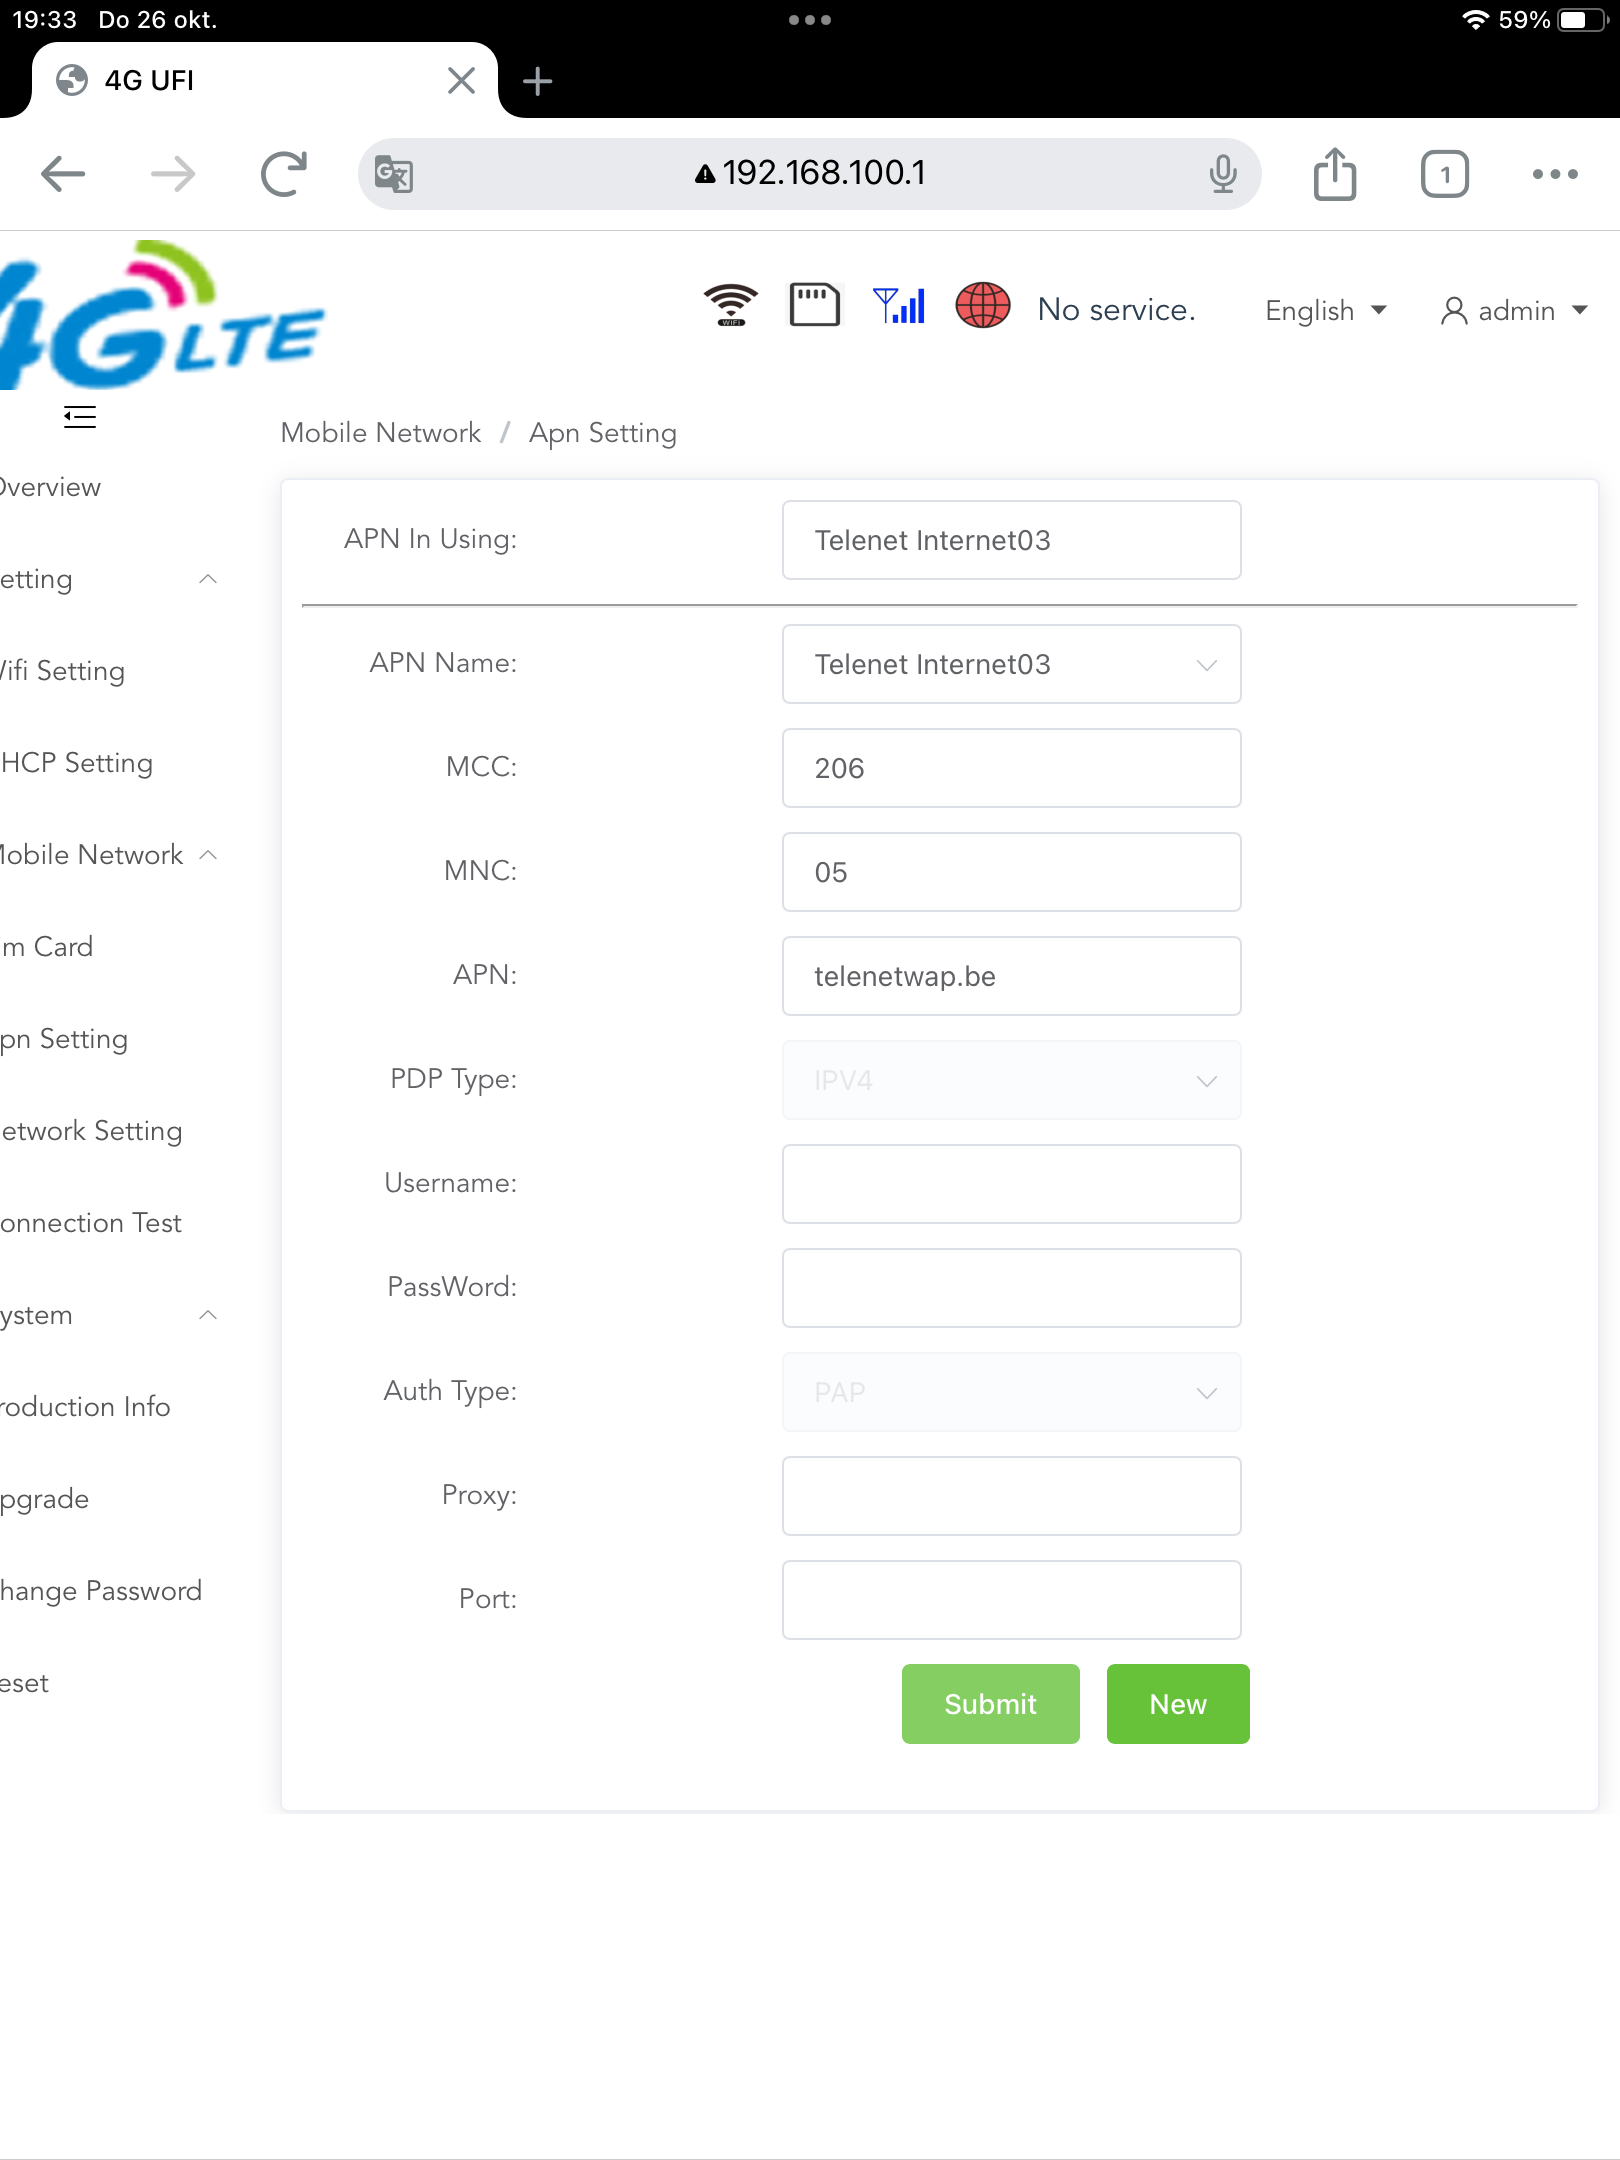Open the translate icon in address bar

394,174
